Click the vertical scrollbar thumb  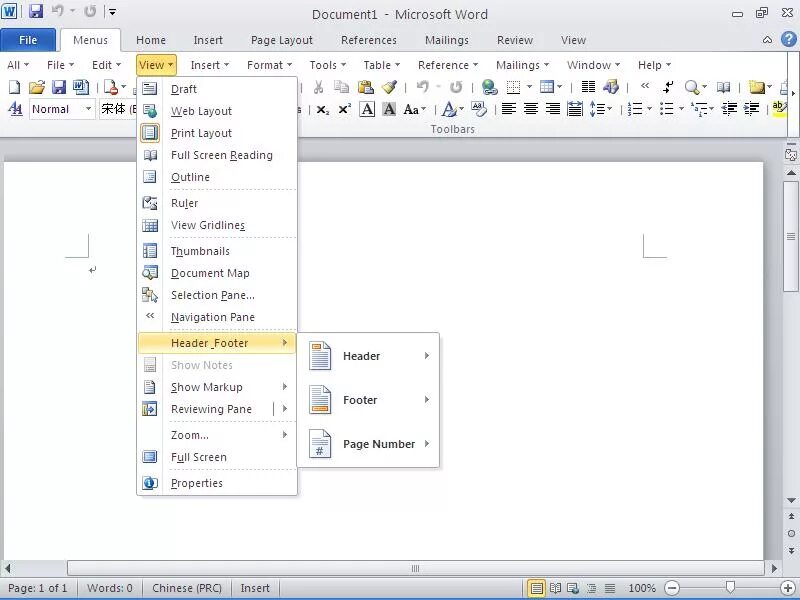click(x=791, y=236)
